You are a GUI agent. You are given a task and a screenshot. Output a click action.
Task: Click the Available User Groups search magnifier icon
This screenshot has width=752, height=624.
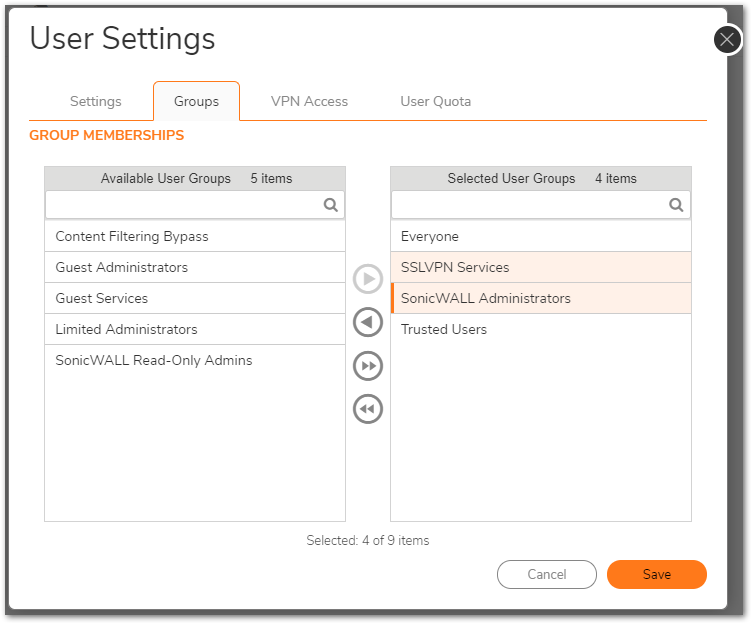click(x=331, y=205)
